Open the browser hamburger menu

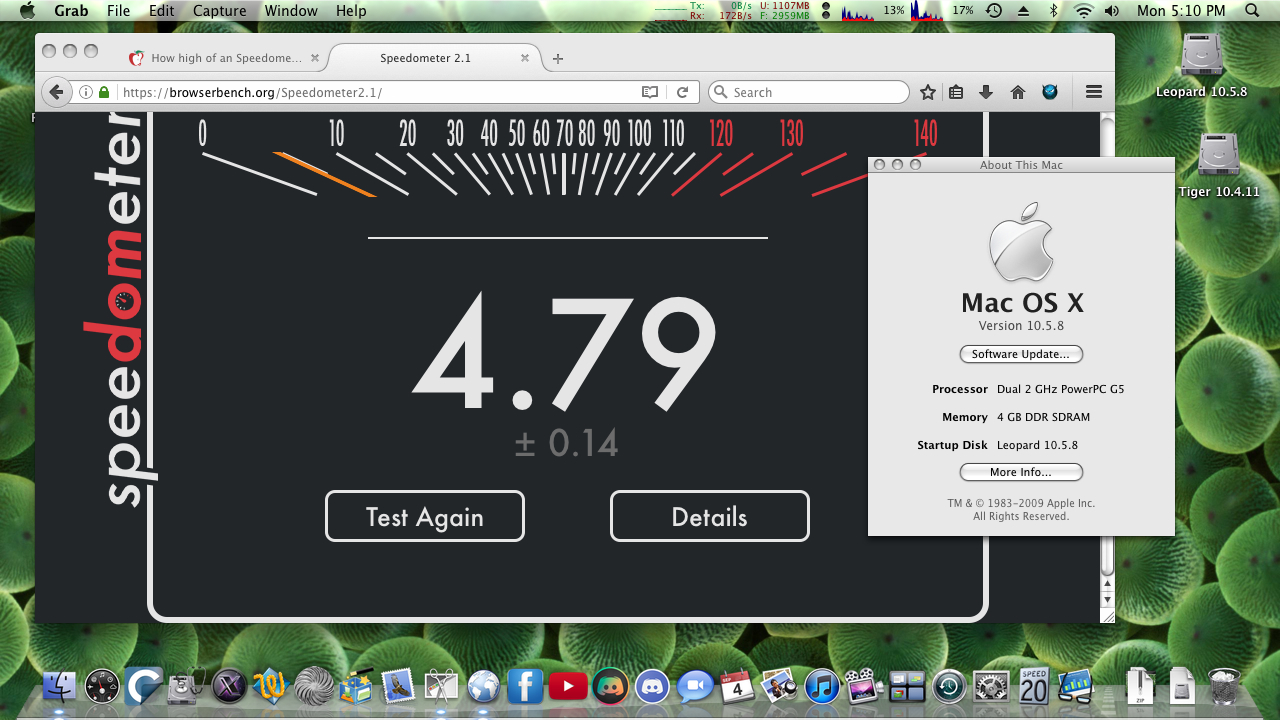pos(1094,92)
